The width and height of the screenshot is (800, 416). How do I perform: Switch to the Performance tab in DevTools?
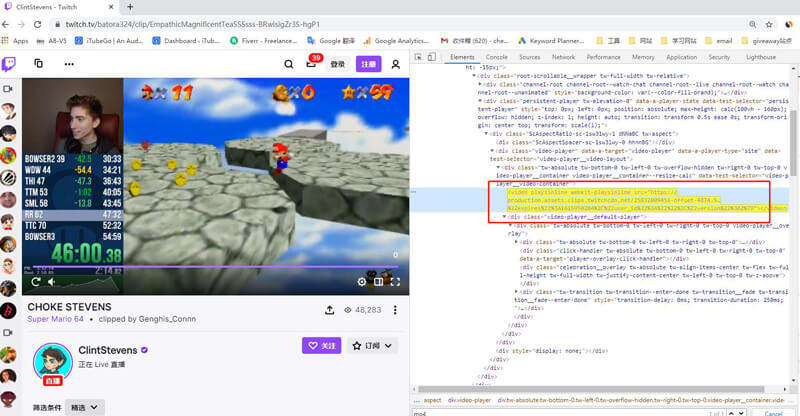click(x=604, y=57)
